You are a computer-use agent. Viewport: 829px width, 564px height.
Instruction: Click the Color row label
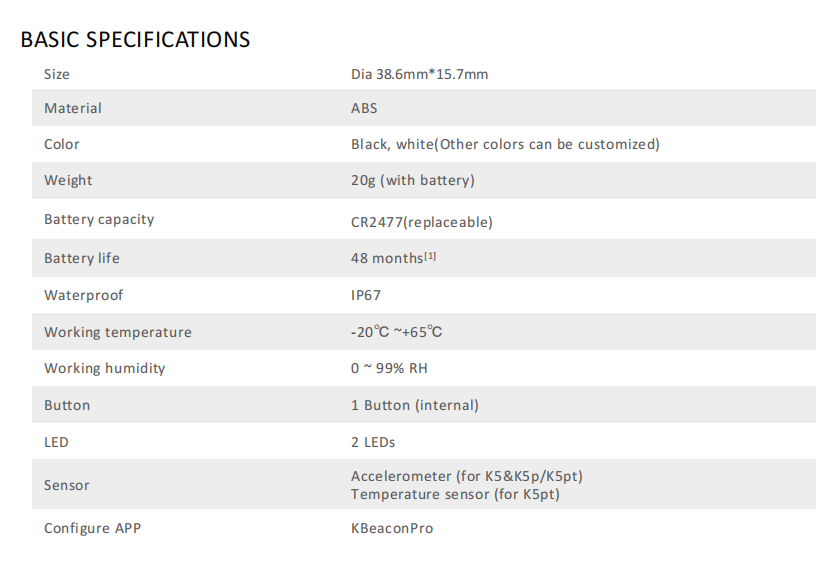point(62,144)
